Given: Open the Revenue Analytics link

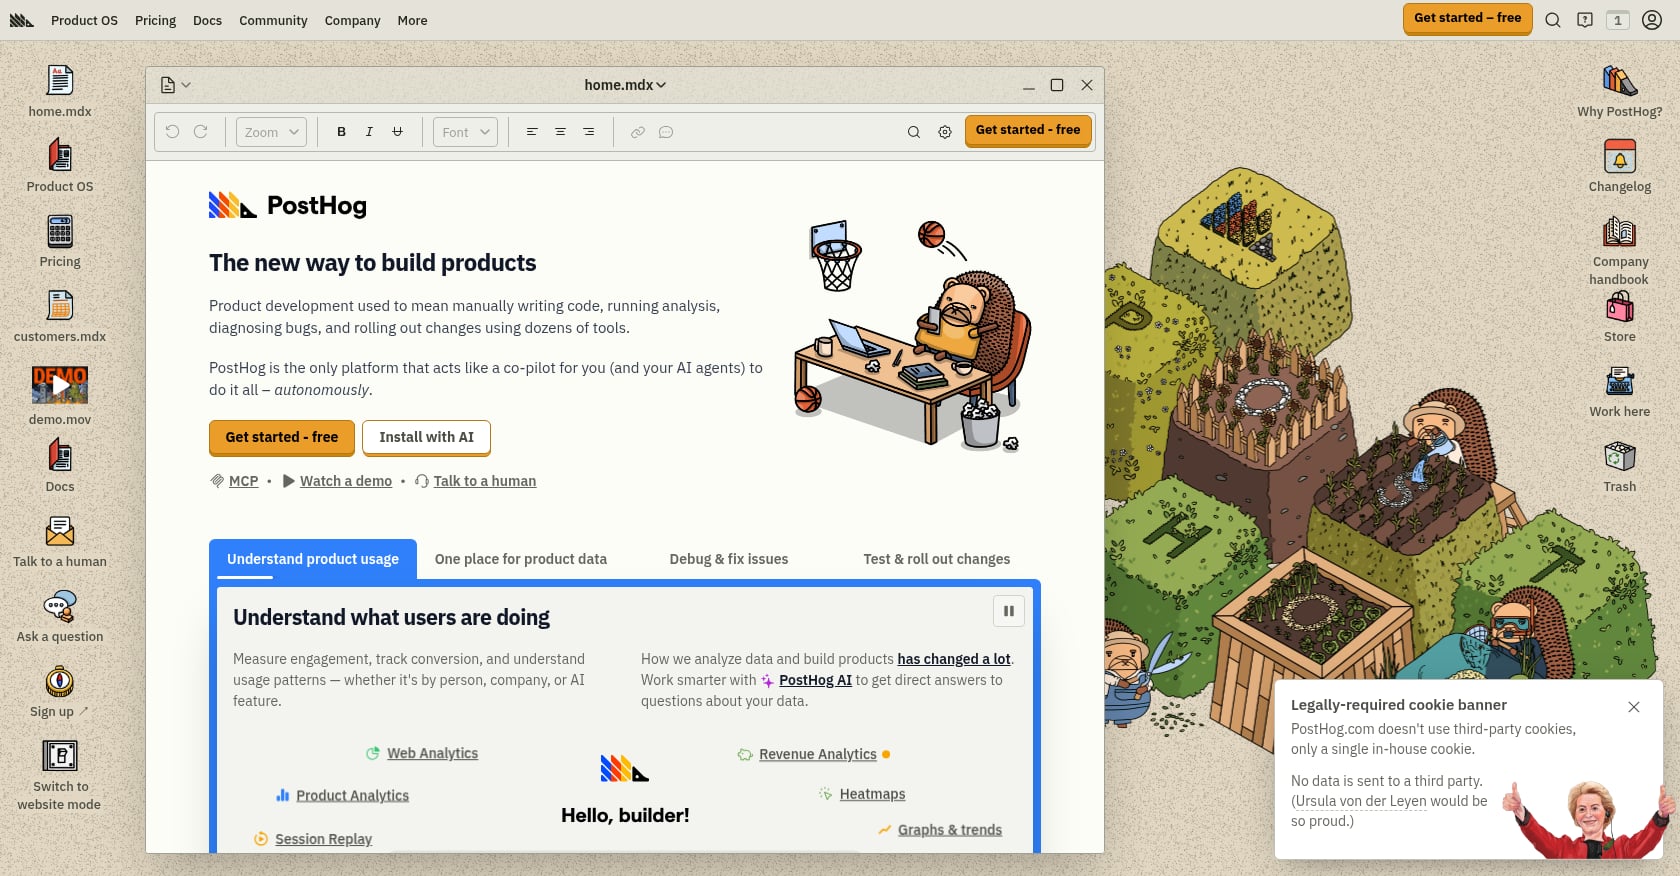Looking at the screenshot, I should point(818,754).
